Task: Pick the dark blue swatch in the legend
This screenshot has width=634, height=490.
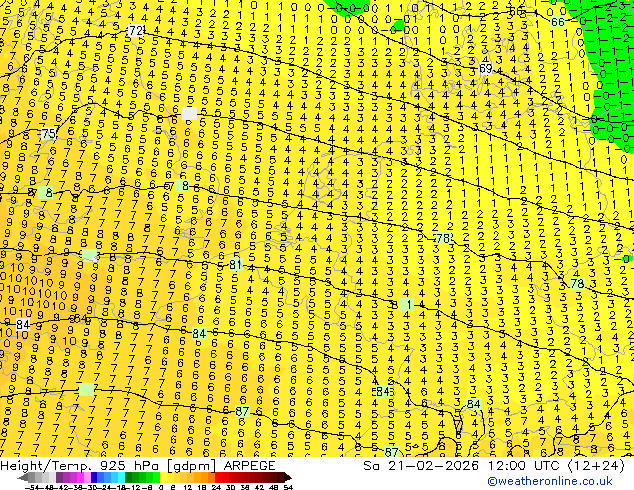Action: click(x=94, y=478)
